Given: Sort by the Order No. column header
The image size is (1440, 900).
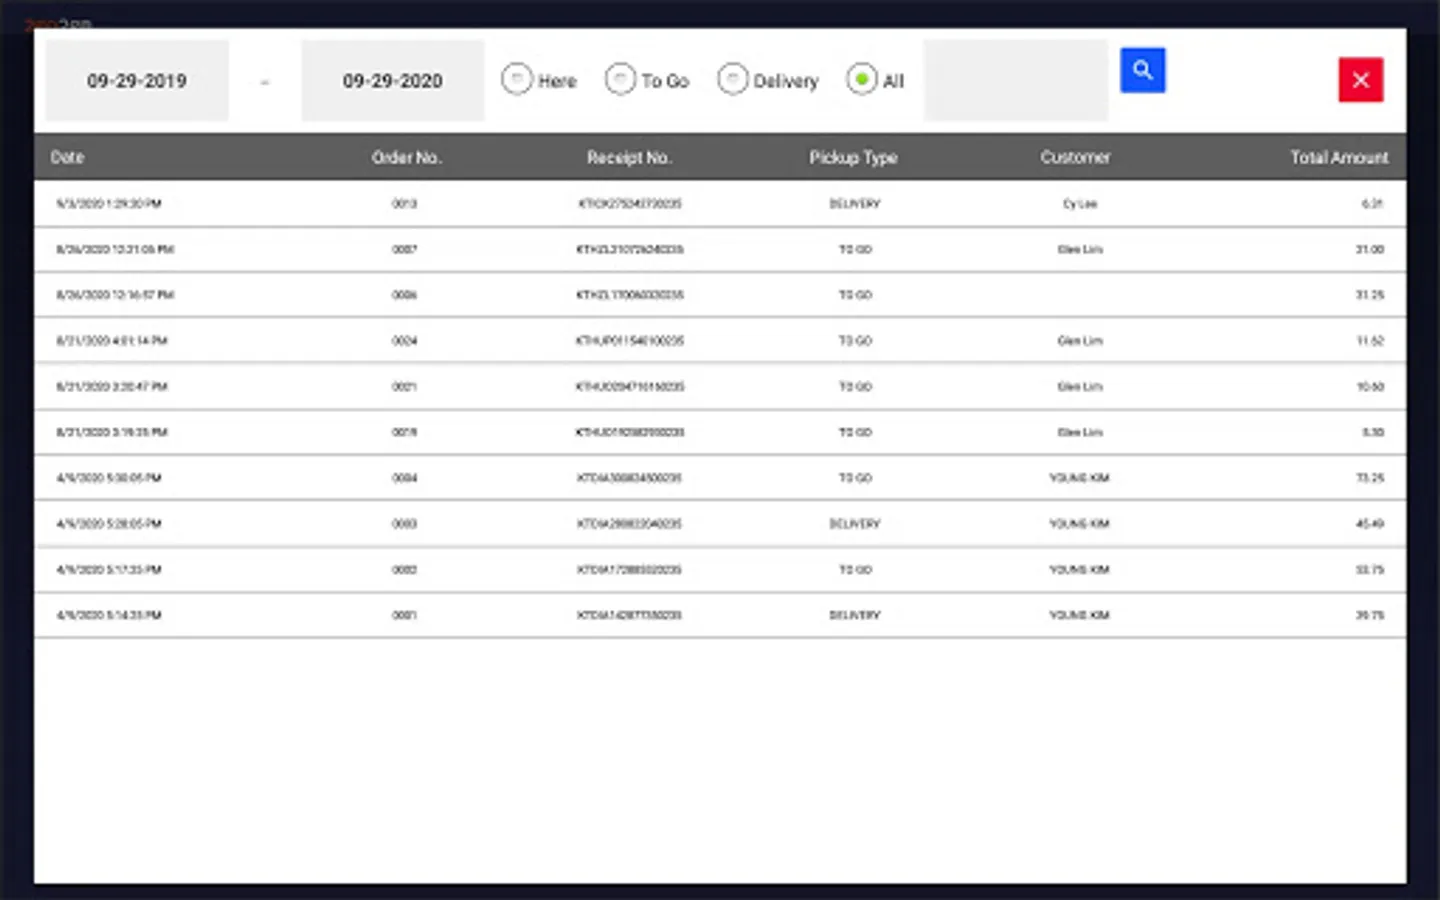Looking at the screenshot, I should coord(406,157).
